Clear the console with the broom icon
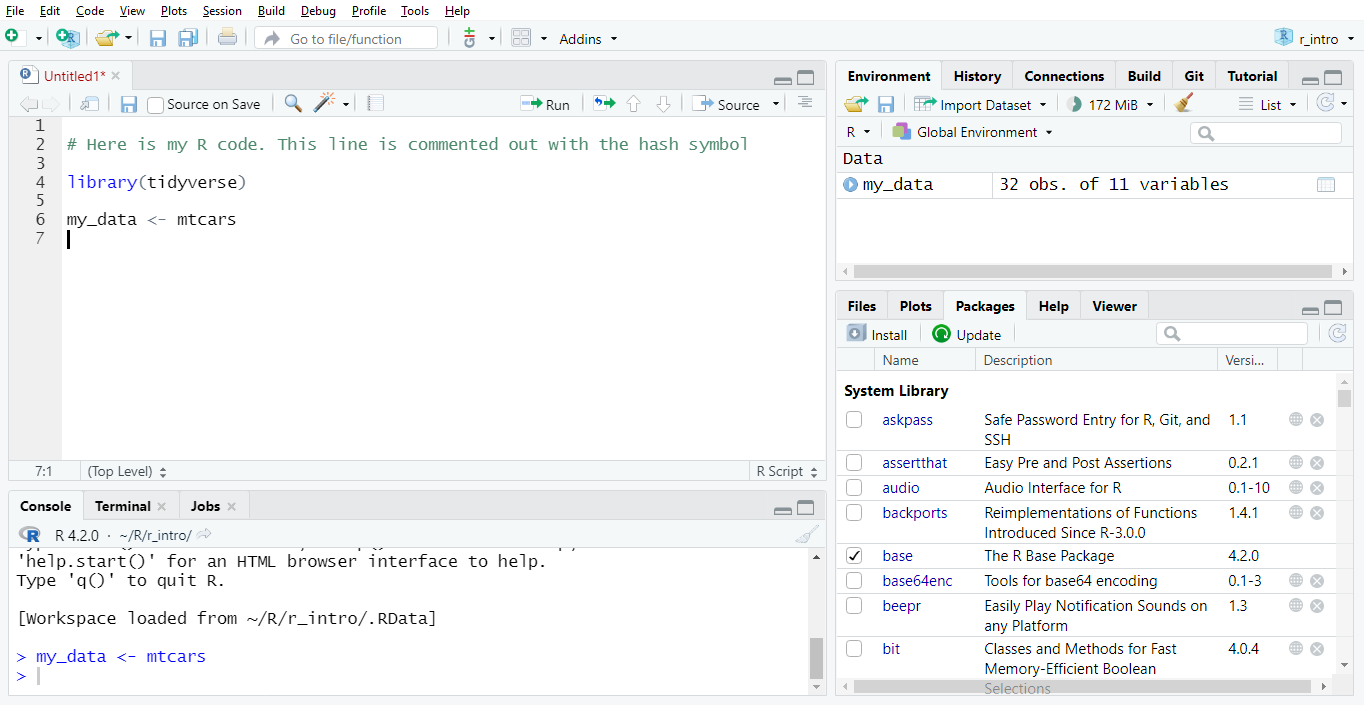 point(806,535)
